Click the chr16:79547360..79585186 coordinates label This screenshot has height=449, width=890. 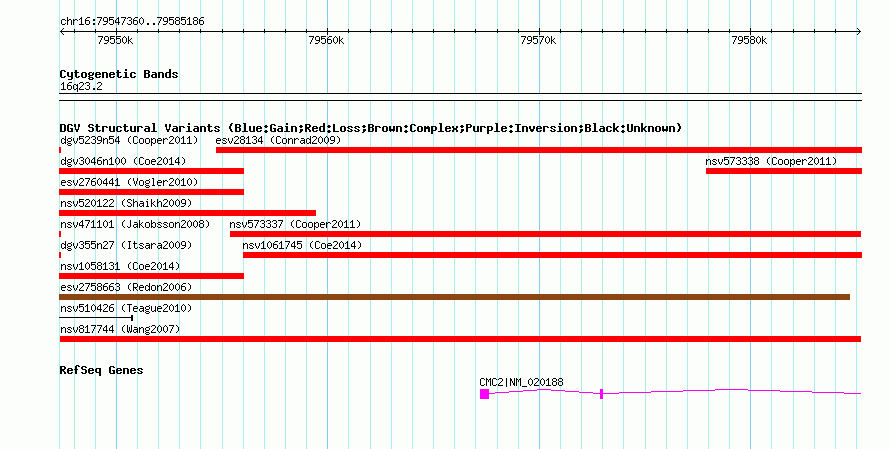click(132, 21)
